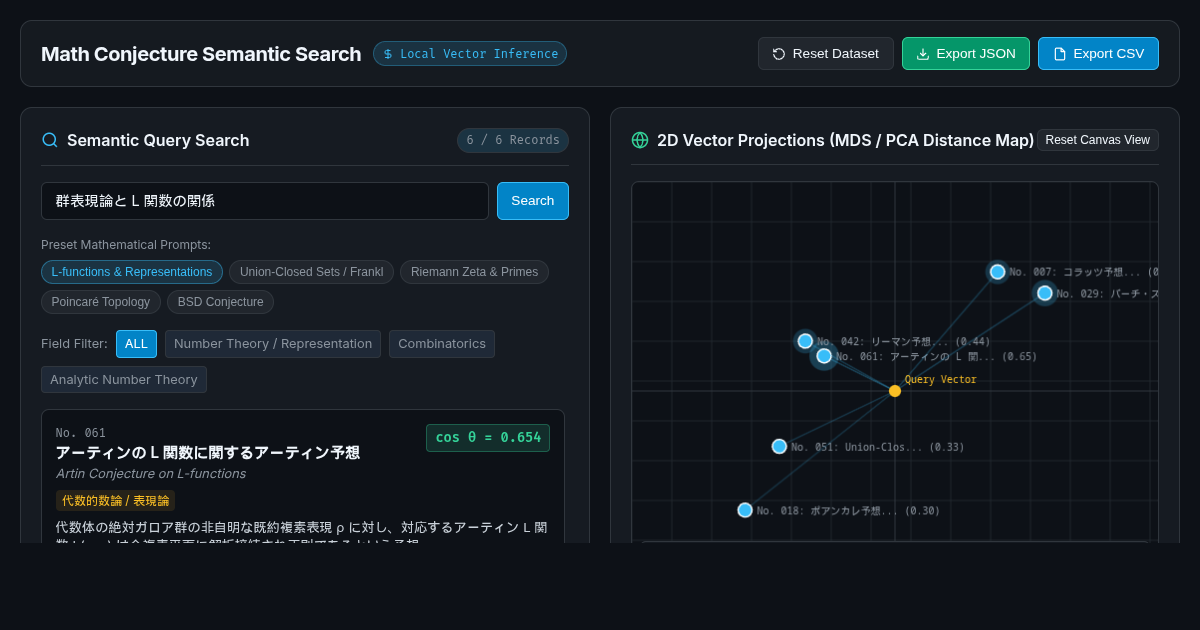Select map node No. 018 ポアンカレ予想
Screen dimensions: 1200x630
pyautogui.click(x=745, y=510)
